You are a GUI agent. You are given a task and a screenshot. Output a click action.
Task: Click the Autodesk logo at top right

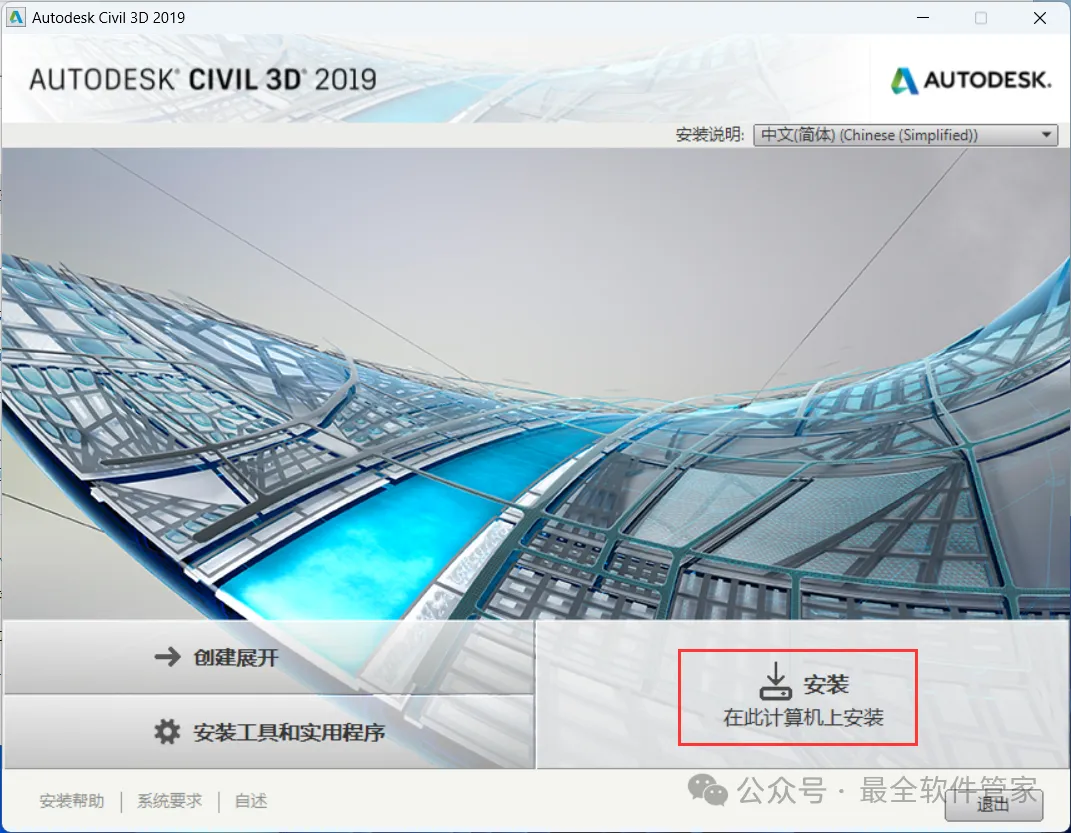point(970,80)
